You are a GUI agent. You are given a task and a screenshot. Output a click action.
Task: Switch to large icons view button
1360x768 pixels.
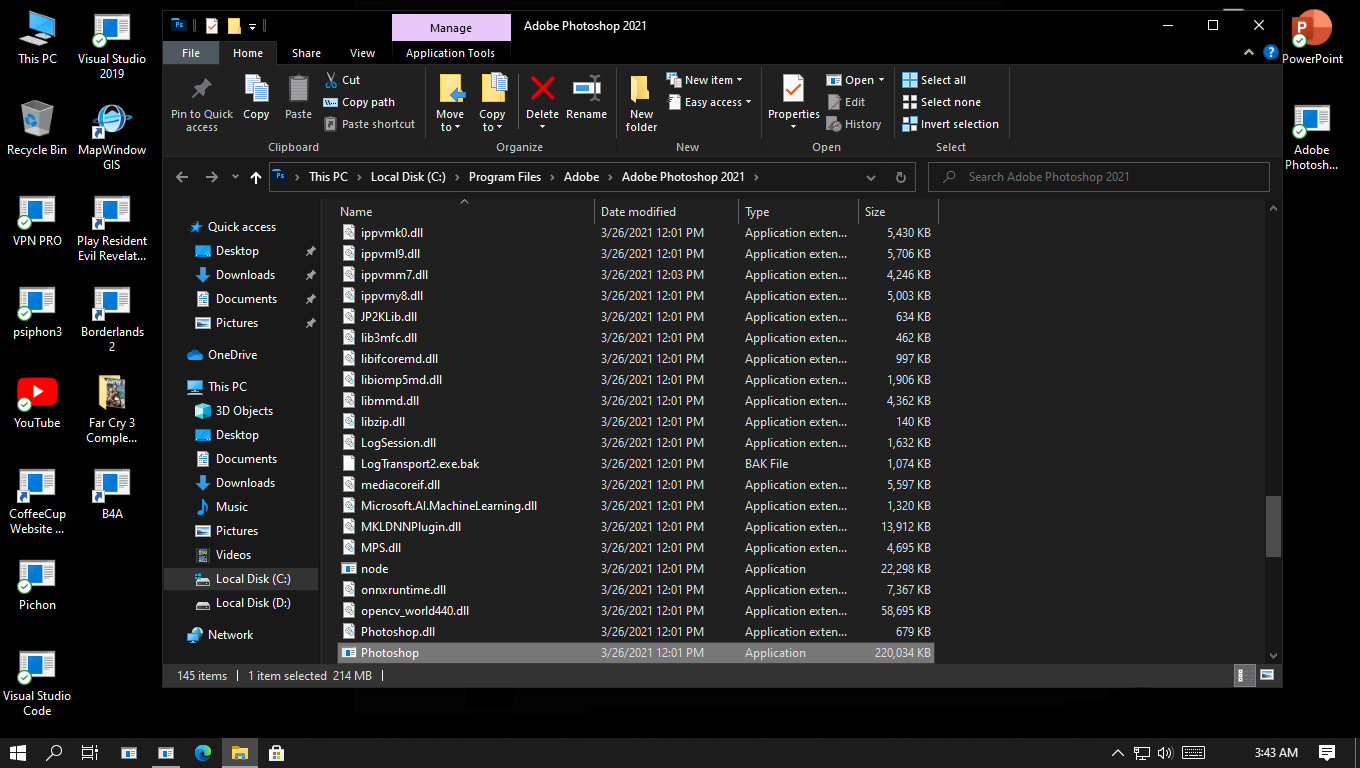pyautogui.click(x=1267, y=675)
